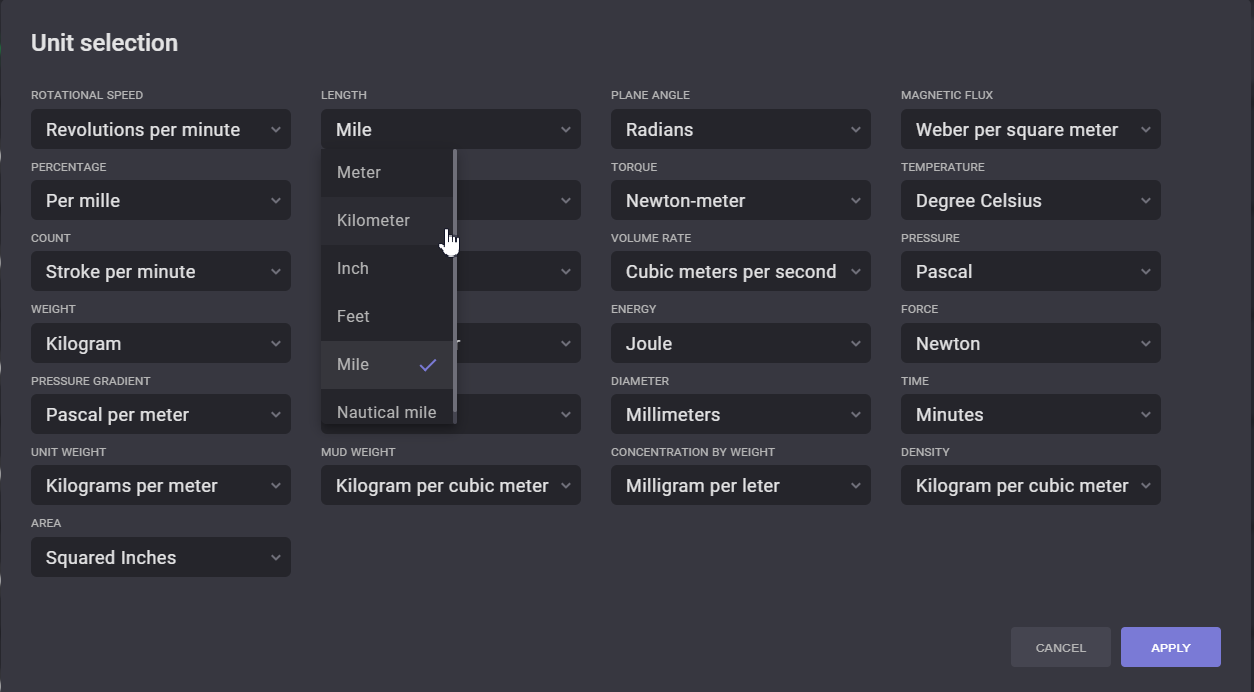
Task: Open the Rotational Speed dropdown
Action: click(x=161, y=130)
